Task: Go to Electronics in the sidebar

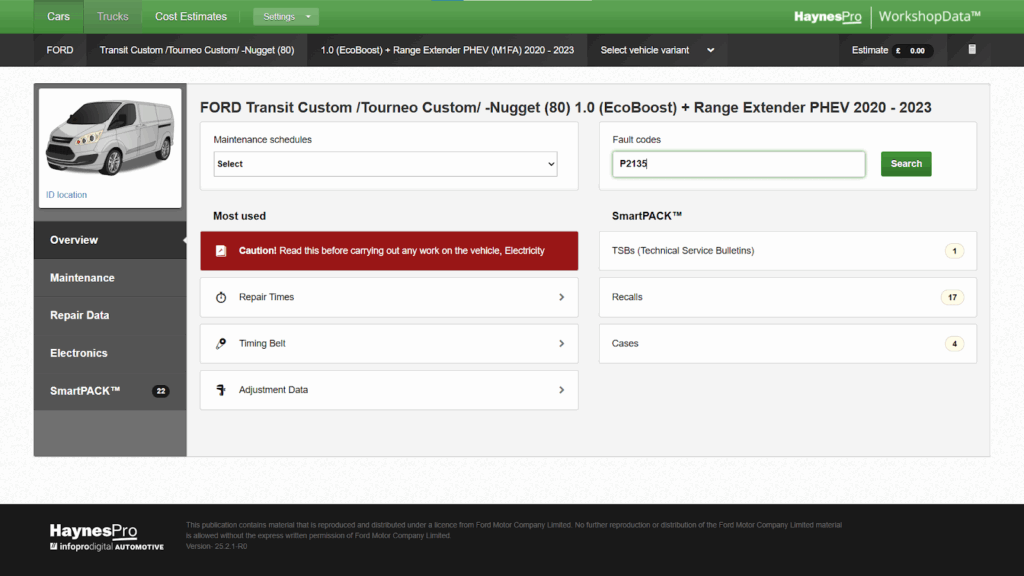Action: tap(79, 353)
